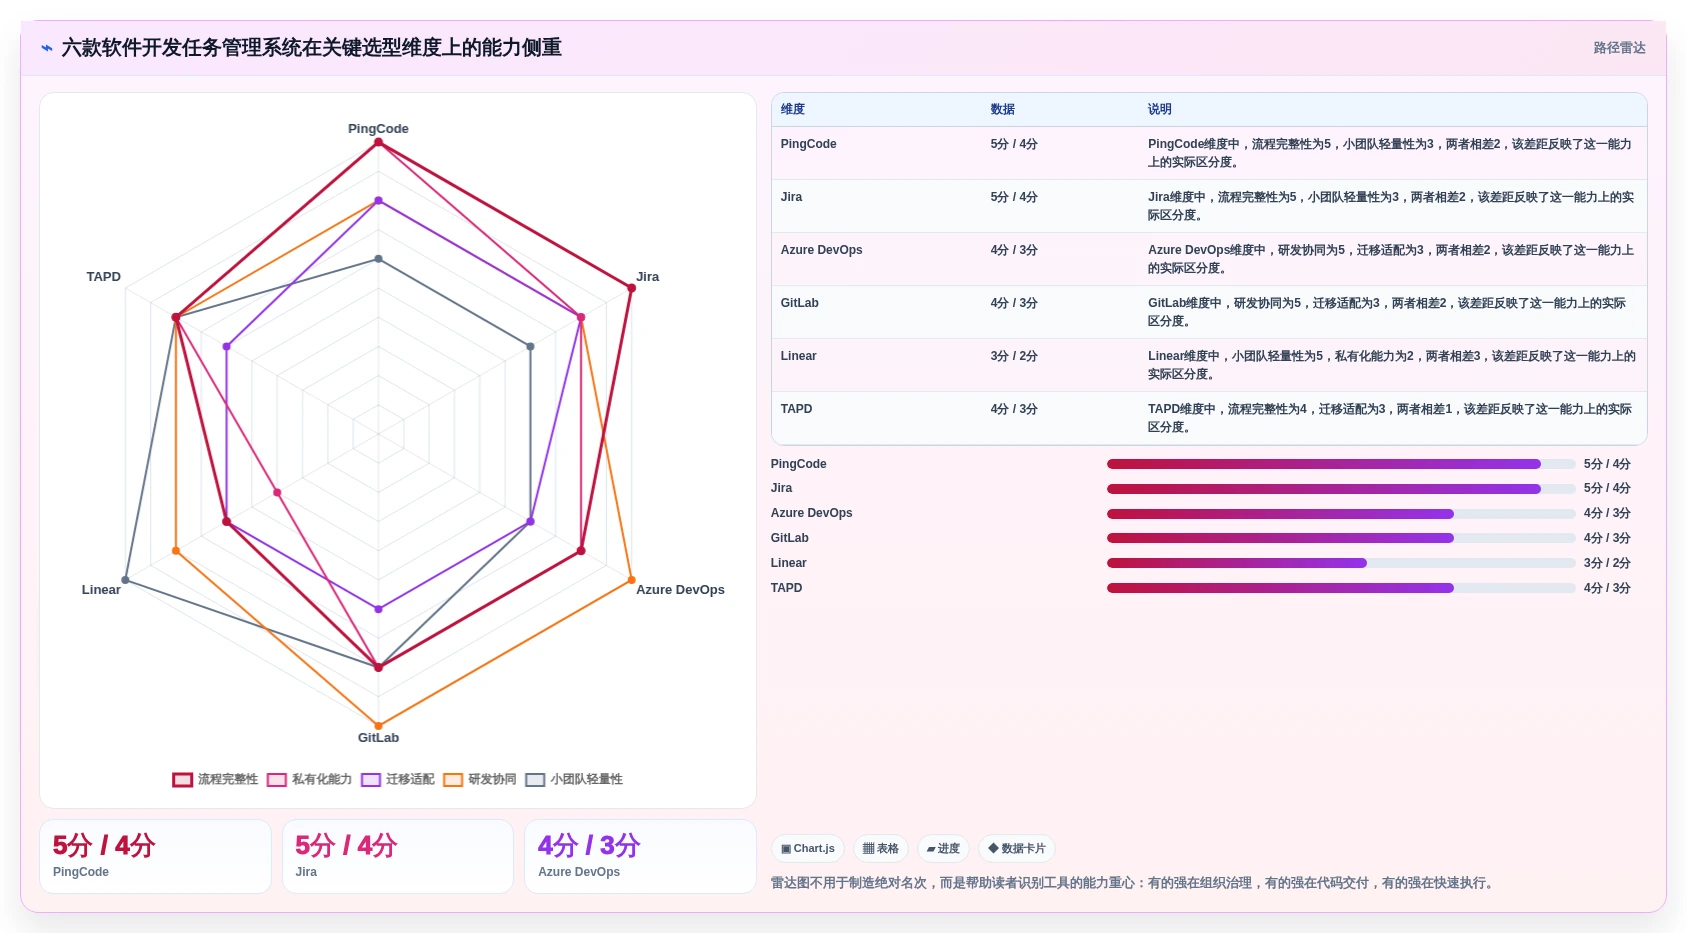The height and width of the screenshot is (933, 1687).
Task: Toggle the 流程完整性 legend series
Action: [215, 779]
